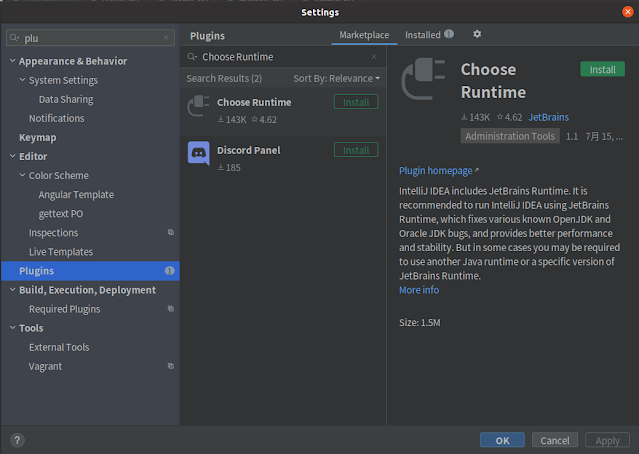Clear the settings search field text
Image resolution: width=639 pixels, height=454 pixels.
[x=166, y=38]
